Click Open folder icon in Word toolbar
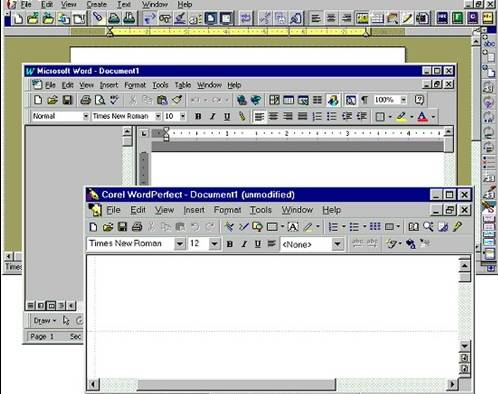This screenshot has width=498, height=394. click(x=52, y=100)
